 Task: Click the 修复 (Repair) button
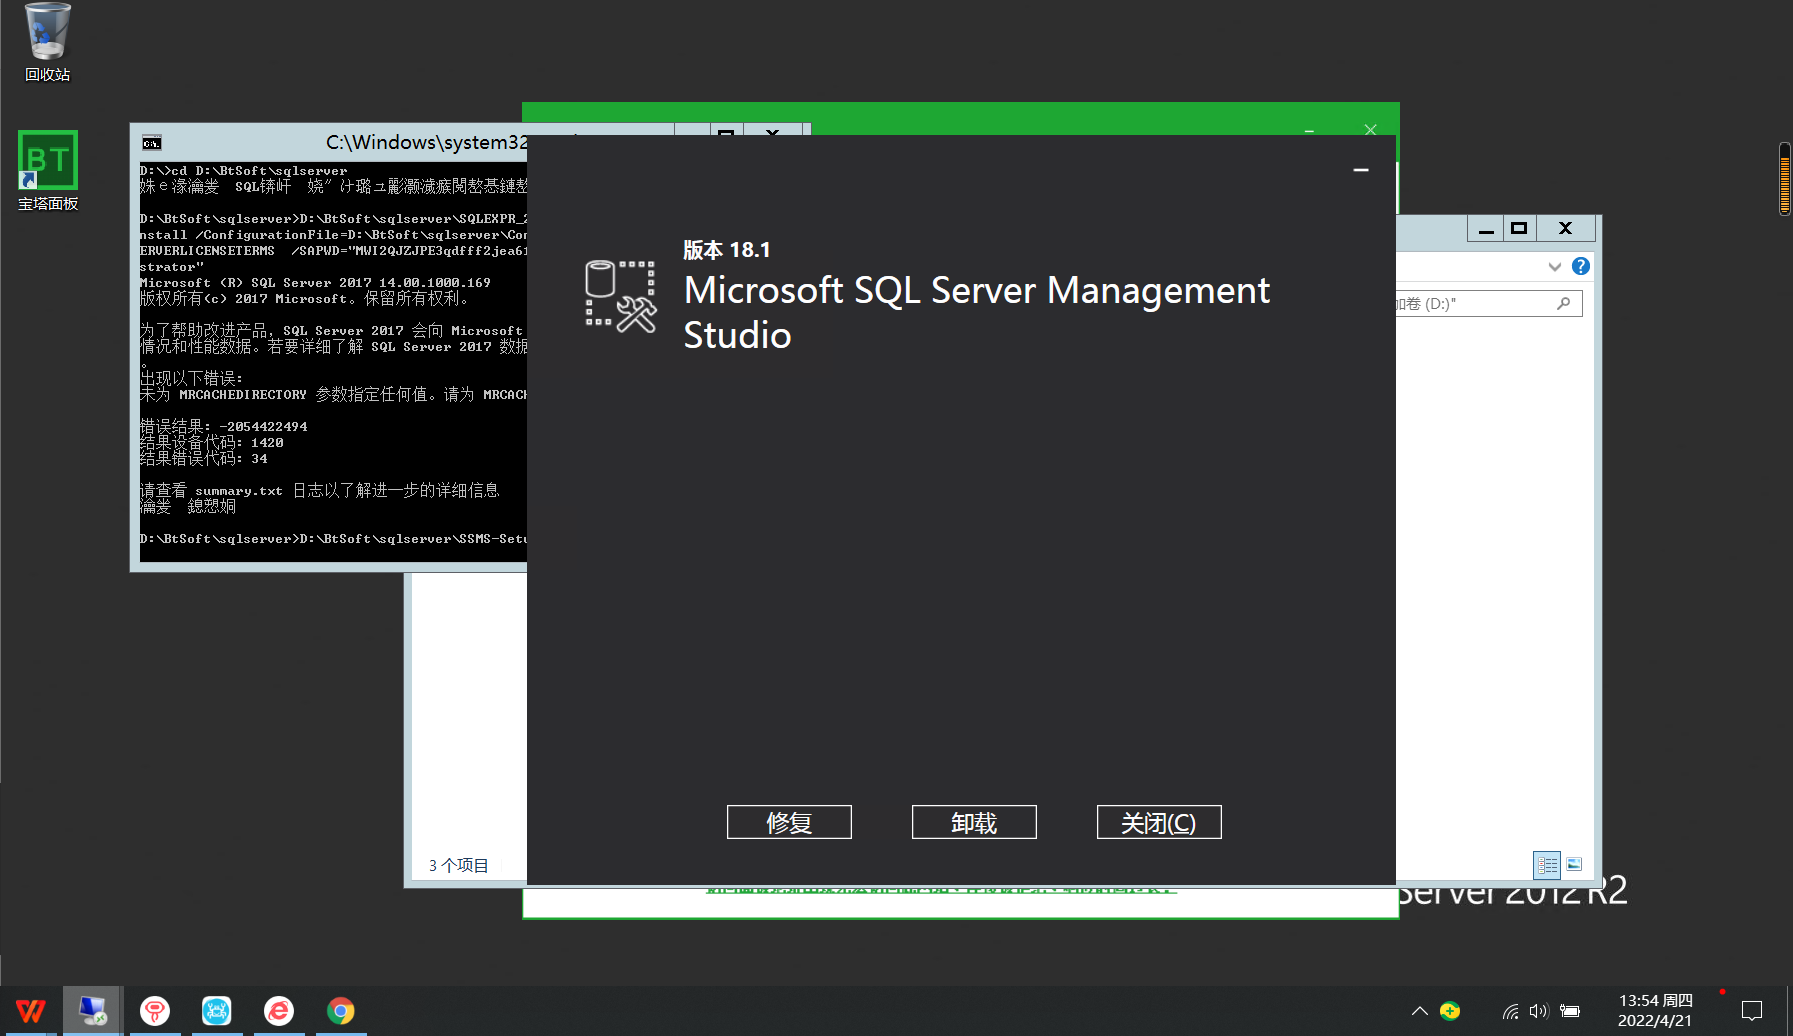pyautogui.click(x=789, y=822)
